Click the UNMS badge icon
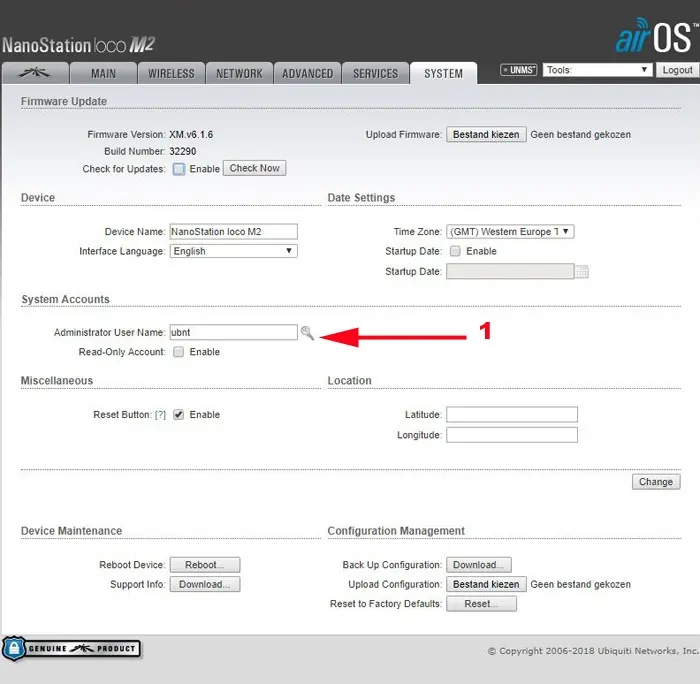Screen dimensions: 700x684 (519, 70)
